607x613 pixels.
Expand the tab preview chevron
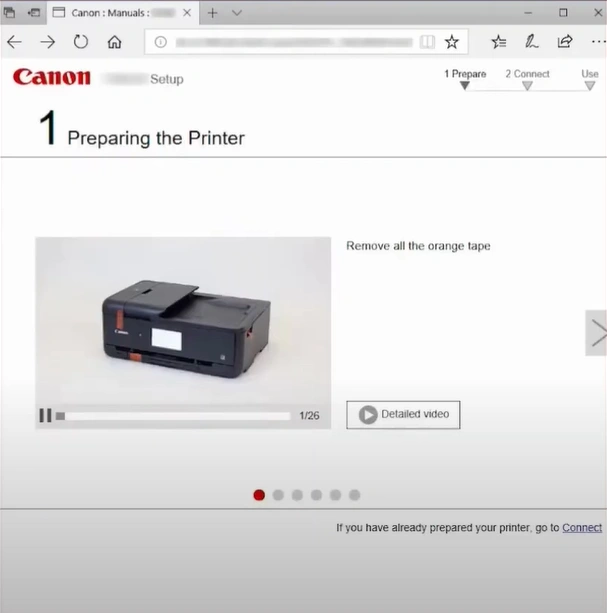pyautogui.click(x=237, y=13)
